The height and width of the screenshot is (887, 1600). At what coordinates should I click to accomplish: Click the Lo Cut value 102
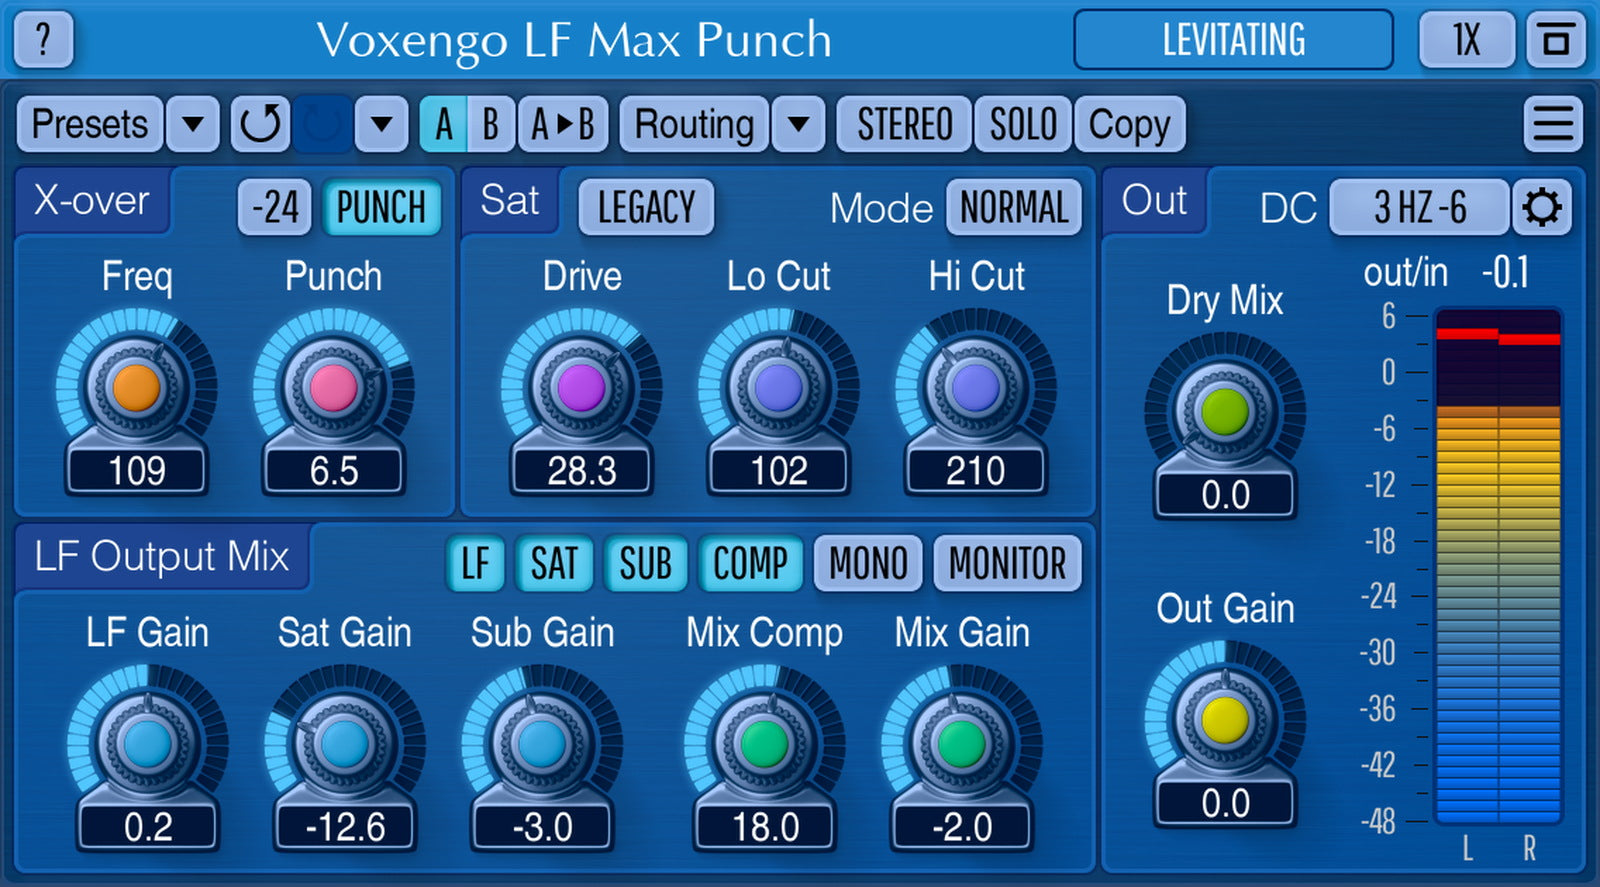tap(778, 470)
